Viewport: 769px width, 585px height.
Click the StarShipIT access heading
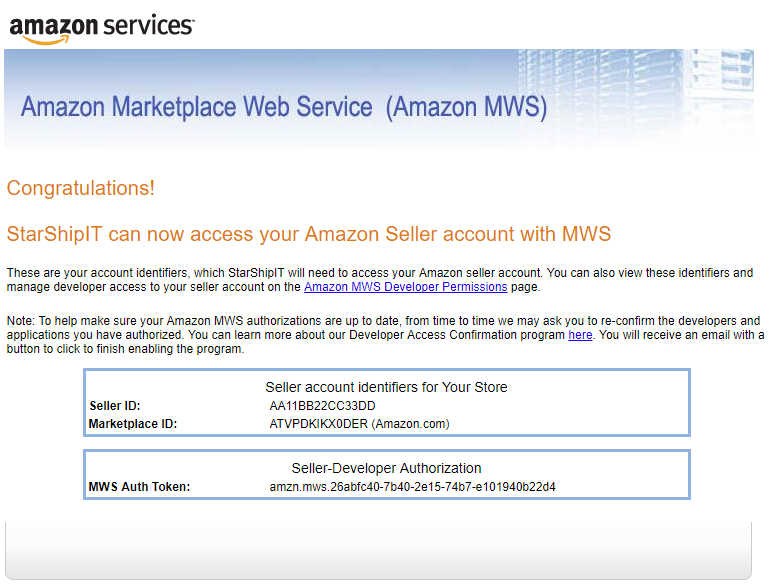click(309, 234)
